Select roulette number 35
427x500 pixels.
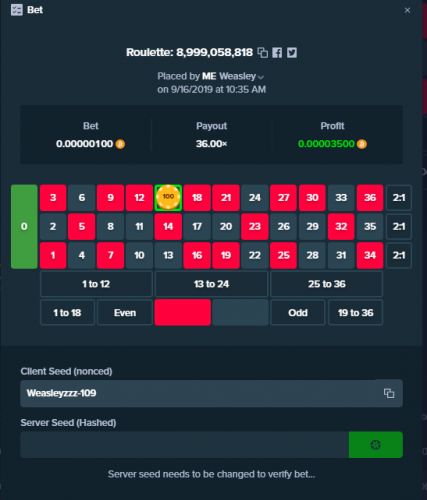click(370, 227)
